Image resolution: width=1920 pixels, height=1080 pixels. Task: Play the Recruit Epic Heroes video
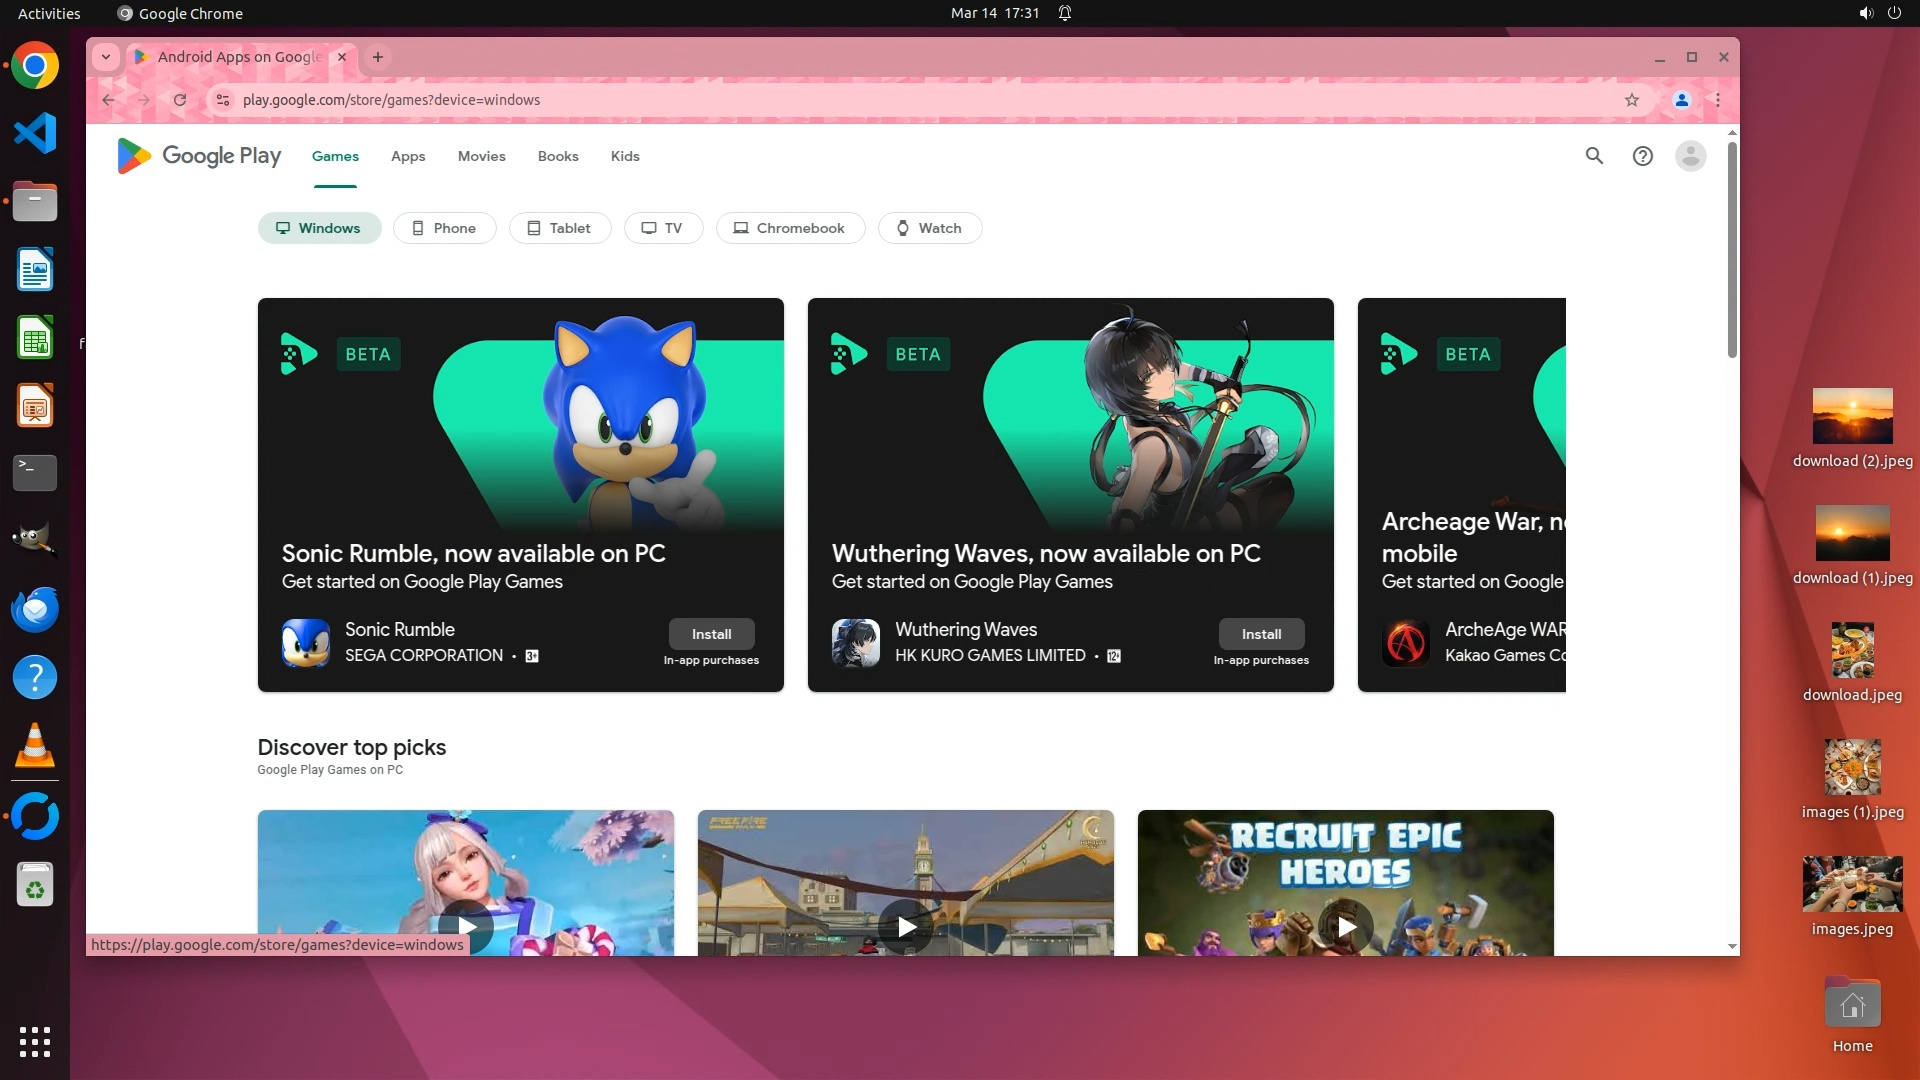[1346, 926]
